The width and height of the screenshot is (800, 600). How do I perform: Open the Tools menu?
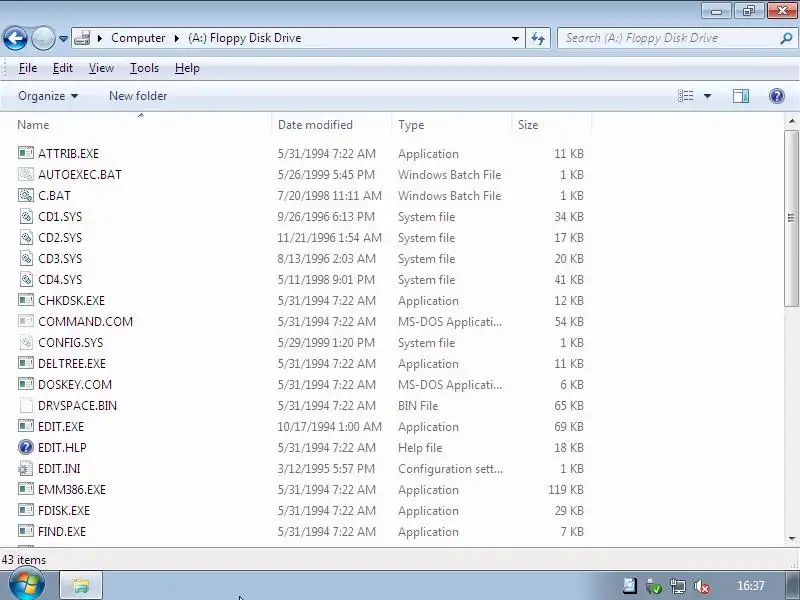144,68
